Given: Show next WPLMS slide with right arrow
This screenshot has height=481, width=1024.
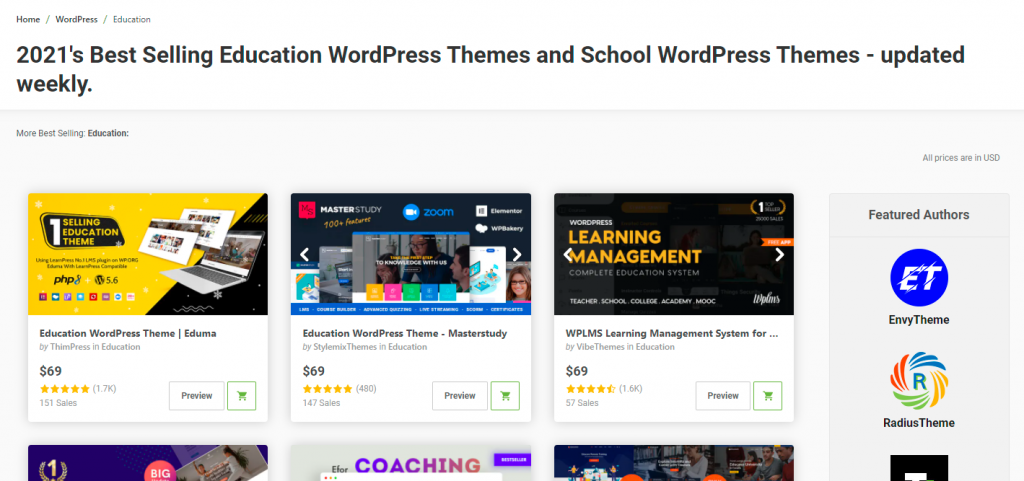Looking at the screenshot, I should click(779, 255).
